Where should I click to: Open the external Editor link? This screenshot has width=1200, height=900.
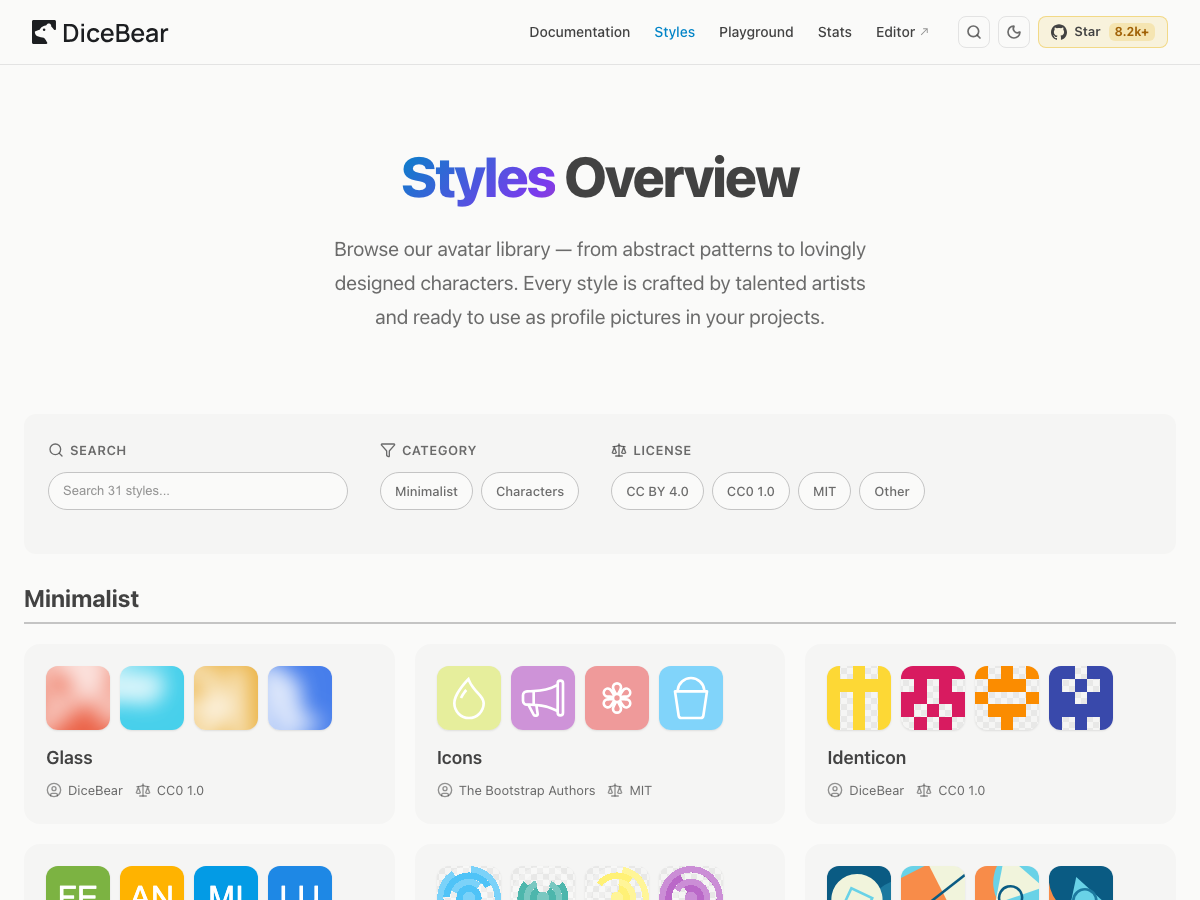(902, 32)
